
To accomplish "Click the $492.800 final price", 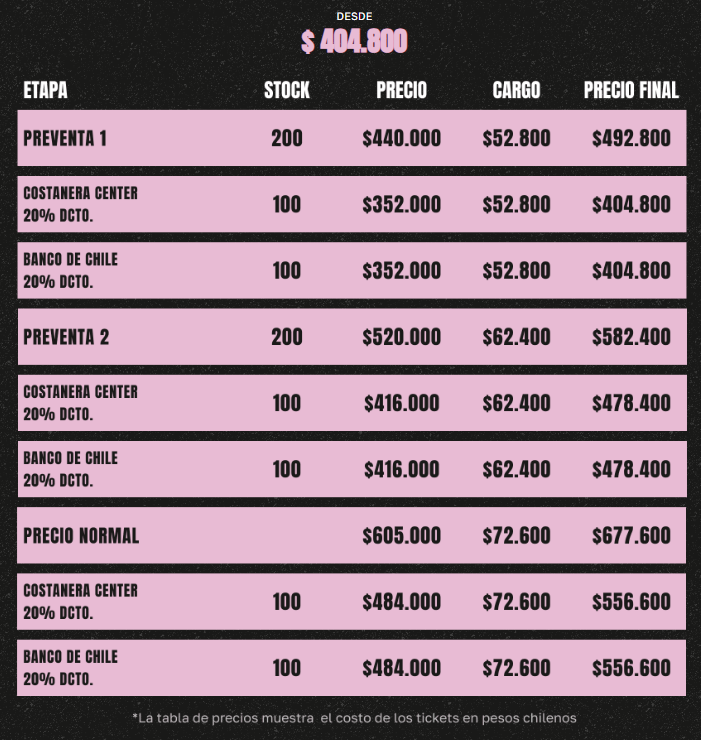I will point(631,138).
